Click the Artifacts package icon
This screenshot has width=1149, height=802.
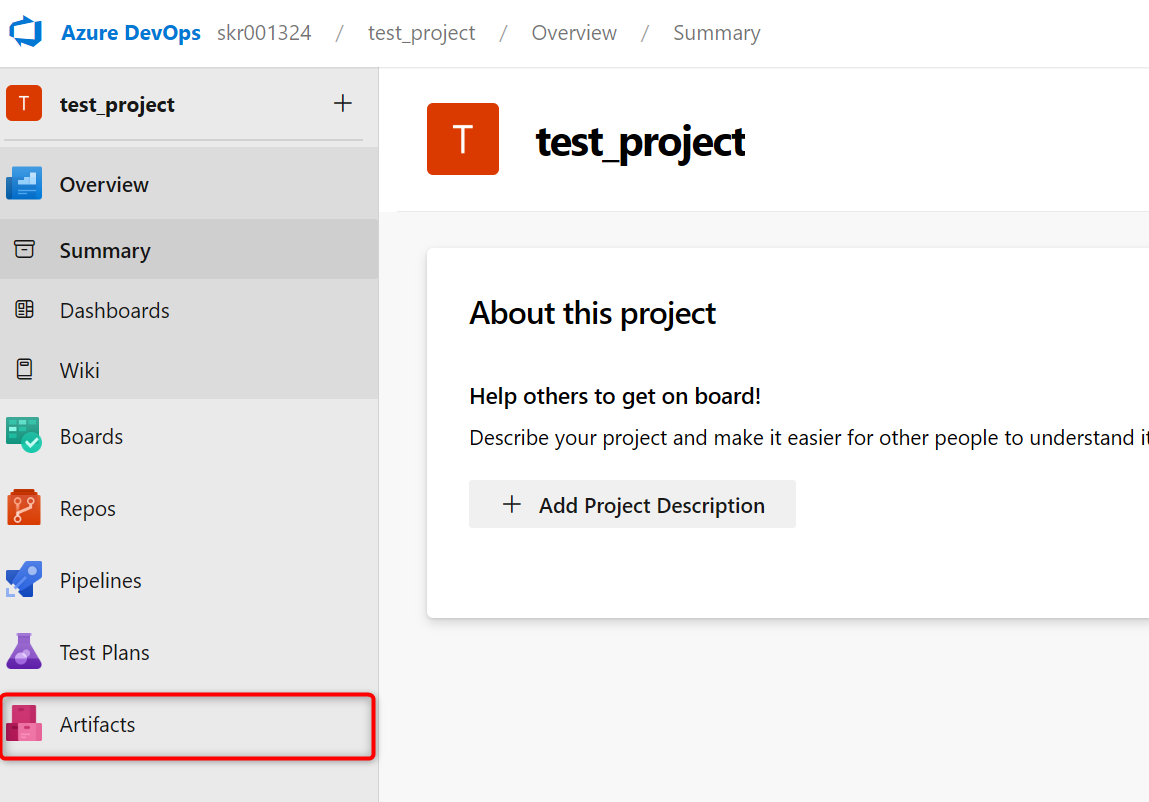click(x=24, y=724)
